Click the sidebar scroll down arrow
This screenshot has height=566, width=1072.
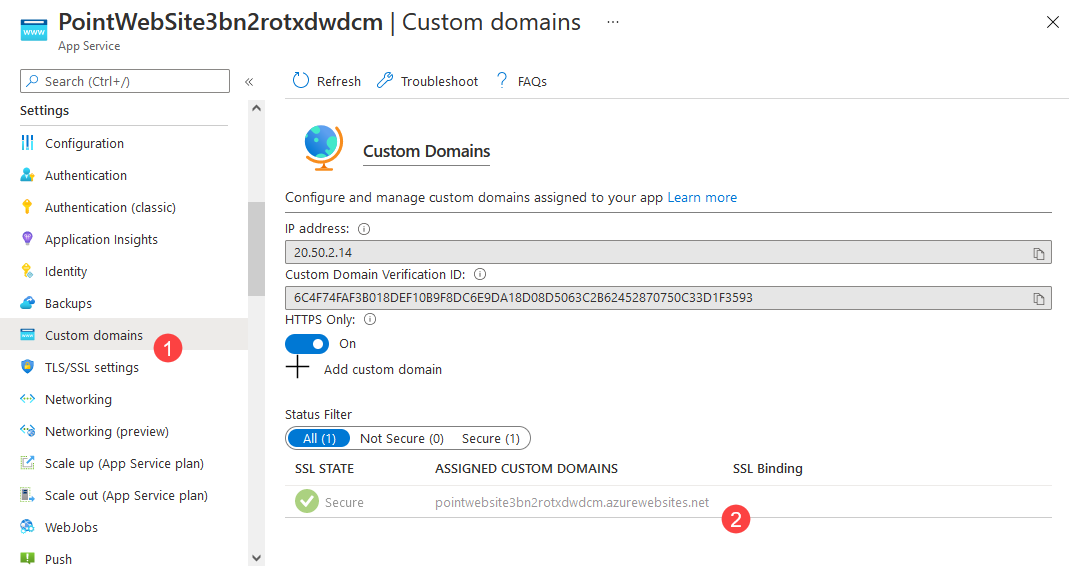[256, 558]
